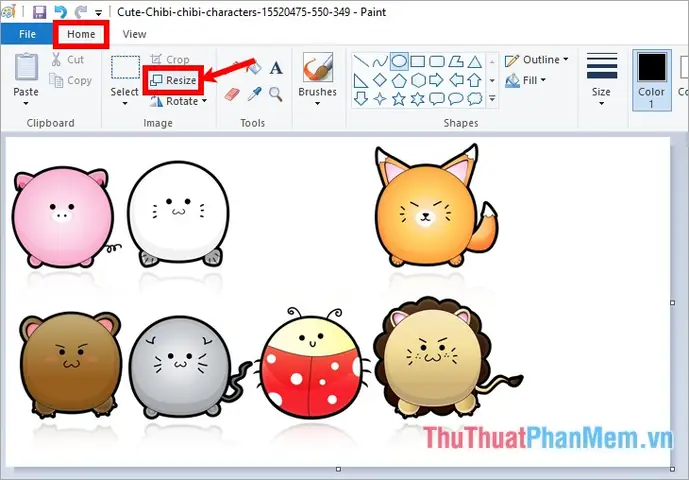This screenshot has height=480, width=689.
Task: Choose the Right triangle shape
Action: point(361,80)
